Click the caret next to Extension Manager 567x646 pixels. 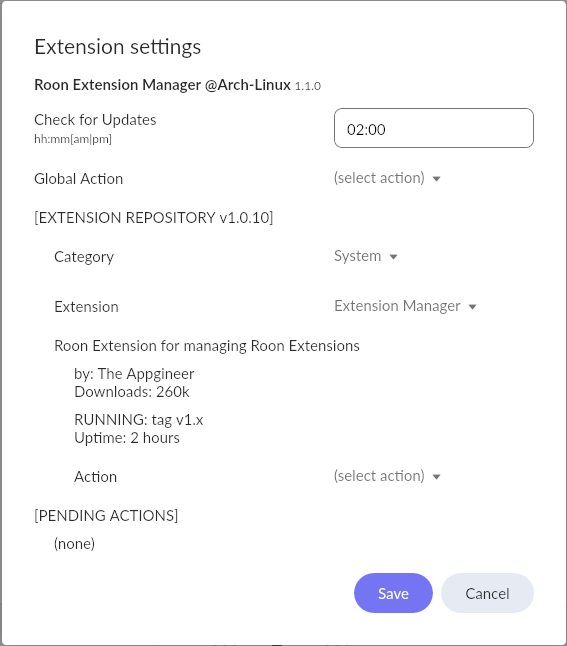pos(473,307)
